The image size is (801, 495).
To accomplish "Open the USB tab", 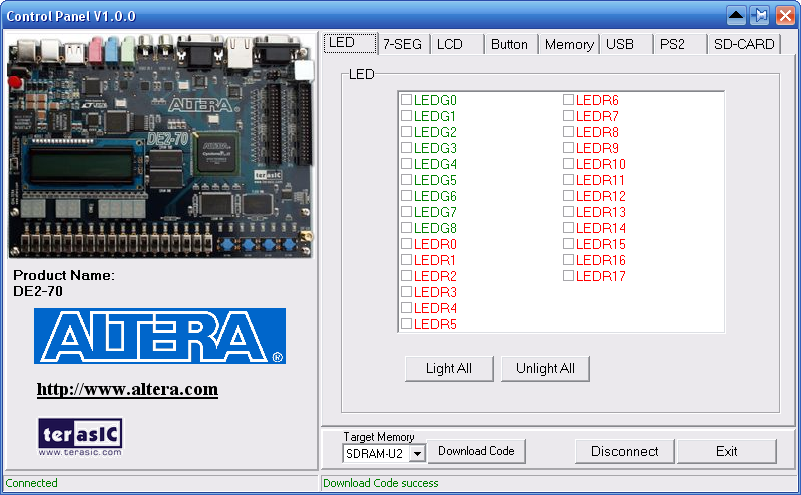I will [626, 44].
